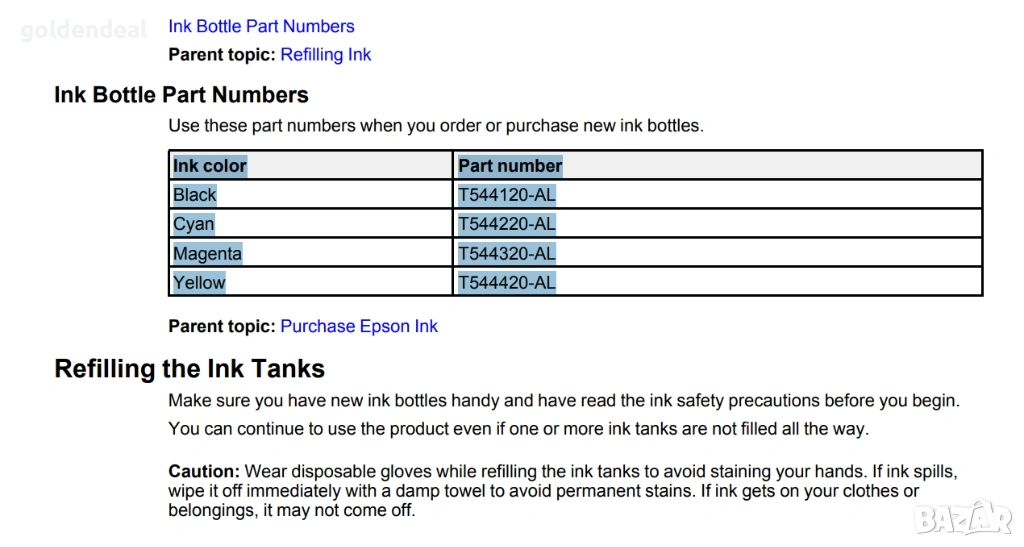Viewport: 1024px width, 547px height.
Task: Click the Refilling the Ink Tanks heading
Action: (x=189, y=369)
